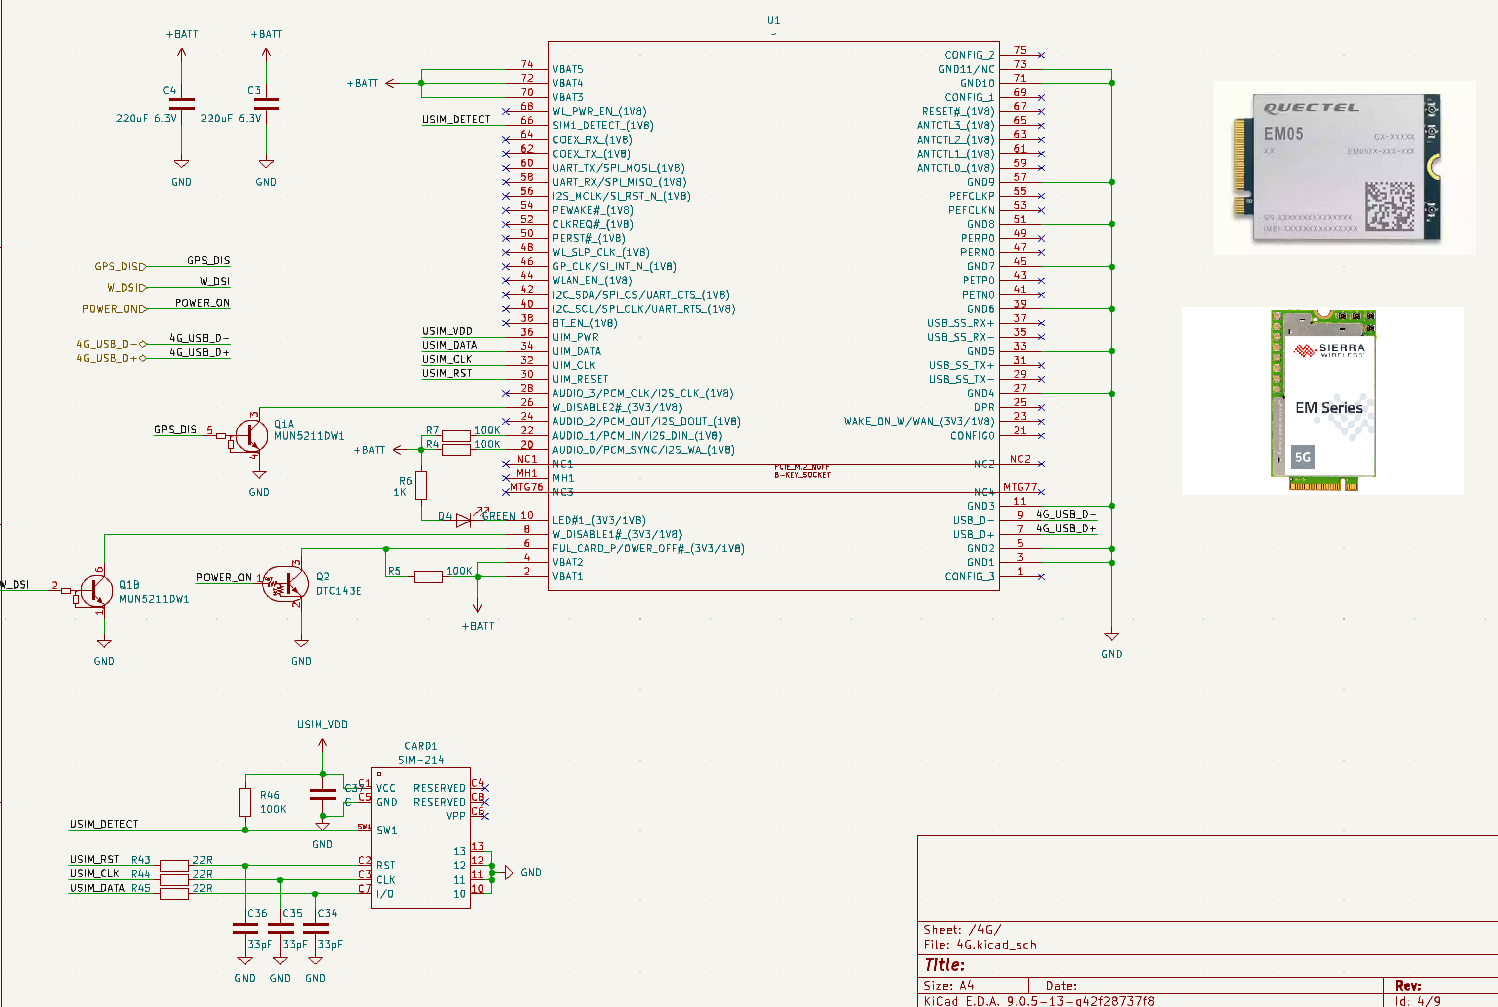Click the U1 reference designator text
This screenshot has height=1007, width=1498.
coord(773,20)
